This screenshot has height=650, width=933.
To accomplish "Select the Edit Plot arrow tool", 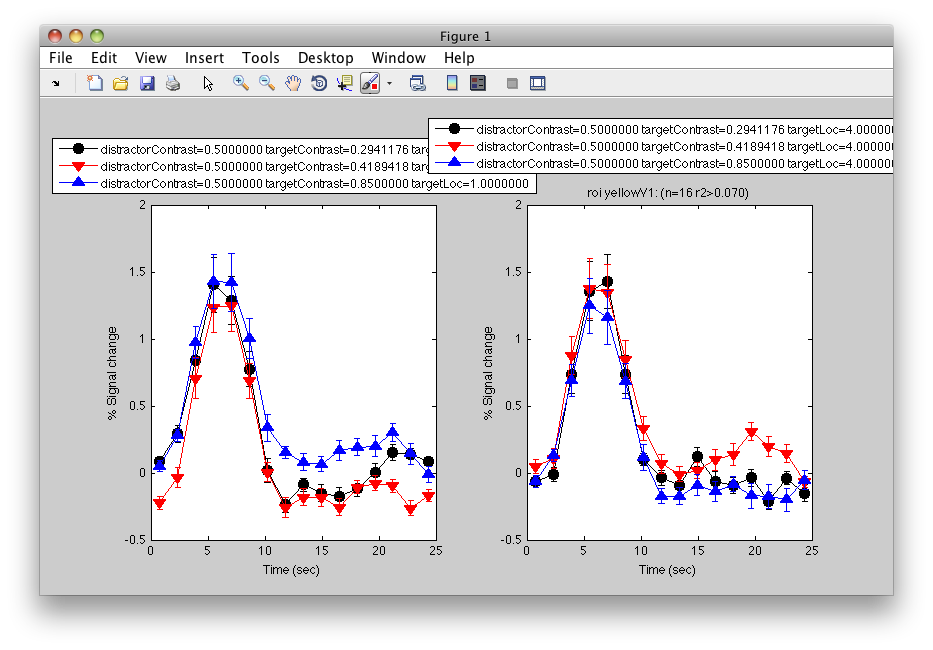I will 208,83.
